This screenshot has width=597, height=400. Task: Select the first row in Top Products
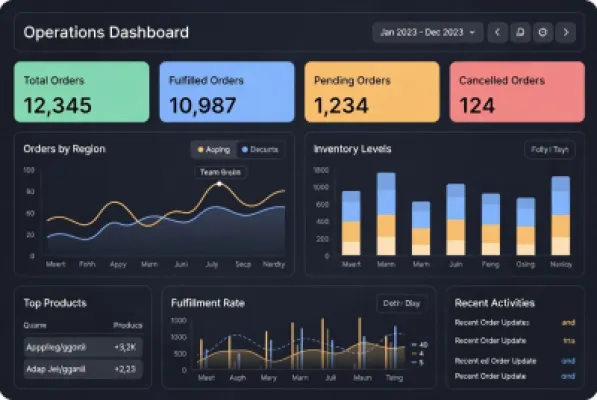(83, 347)
